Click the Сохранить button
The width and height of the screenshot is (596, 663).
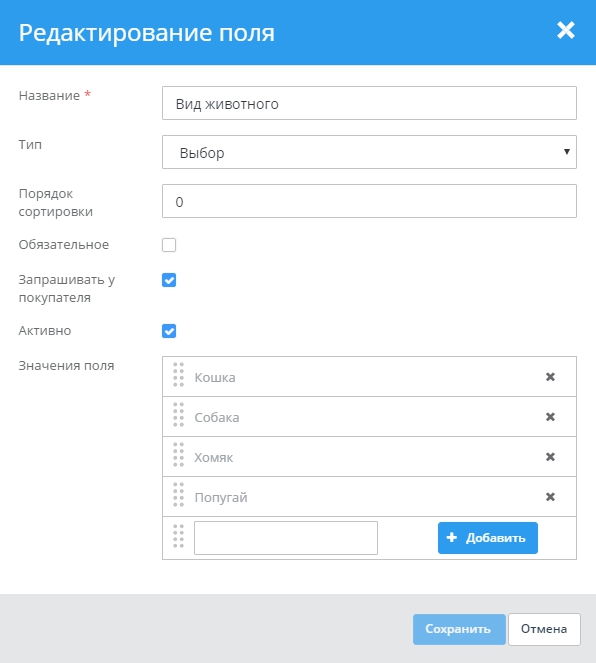[459, 629]
